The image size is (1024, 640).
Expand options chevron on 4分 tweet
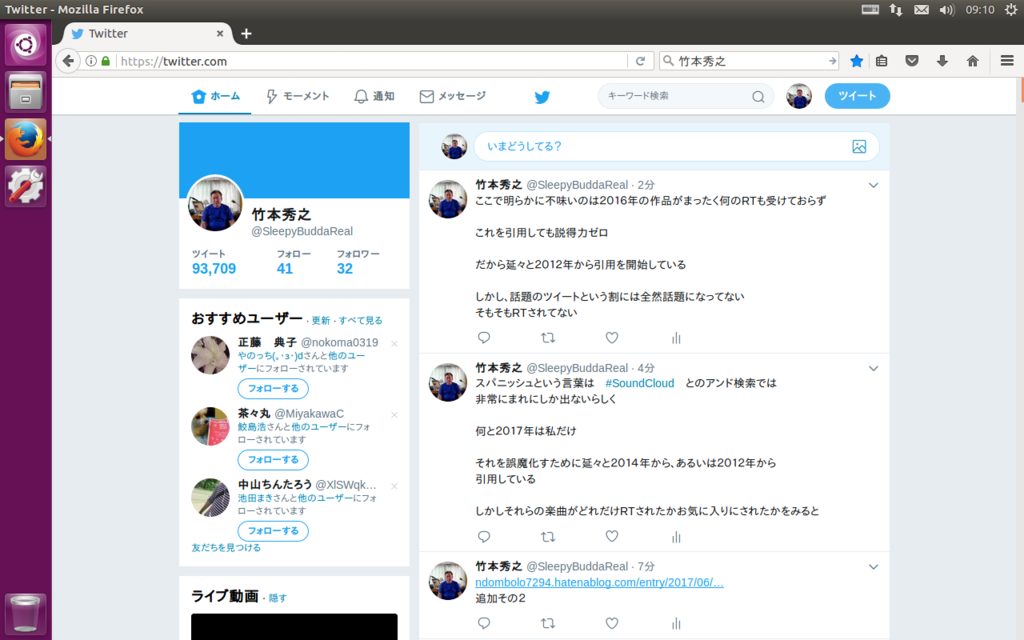873,368
